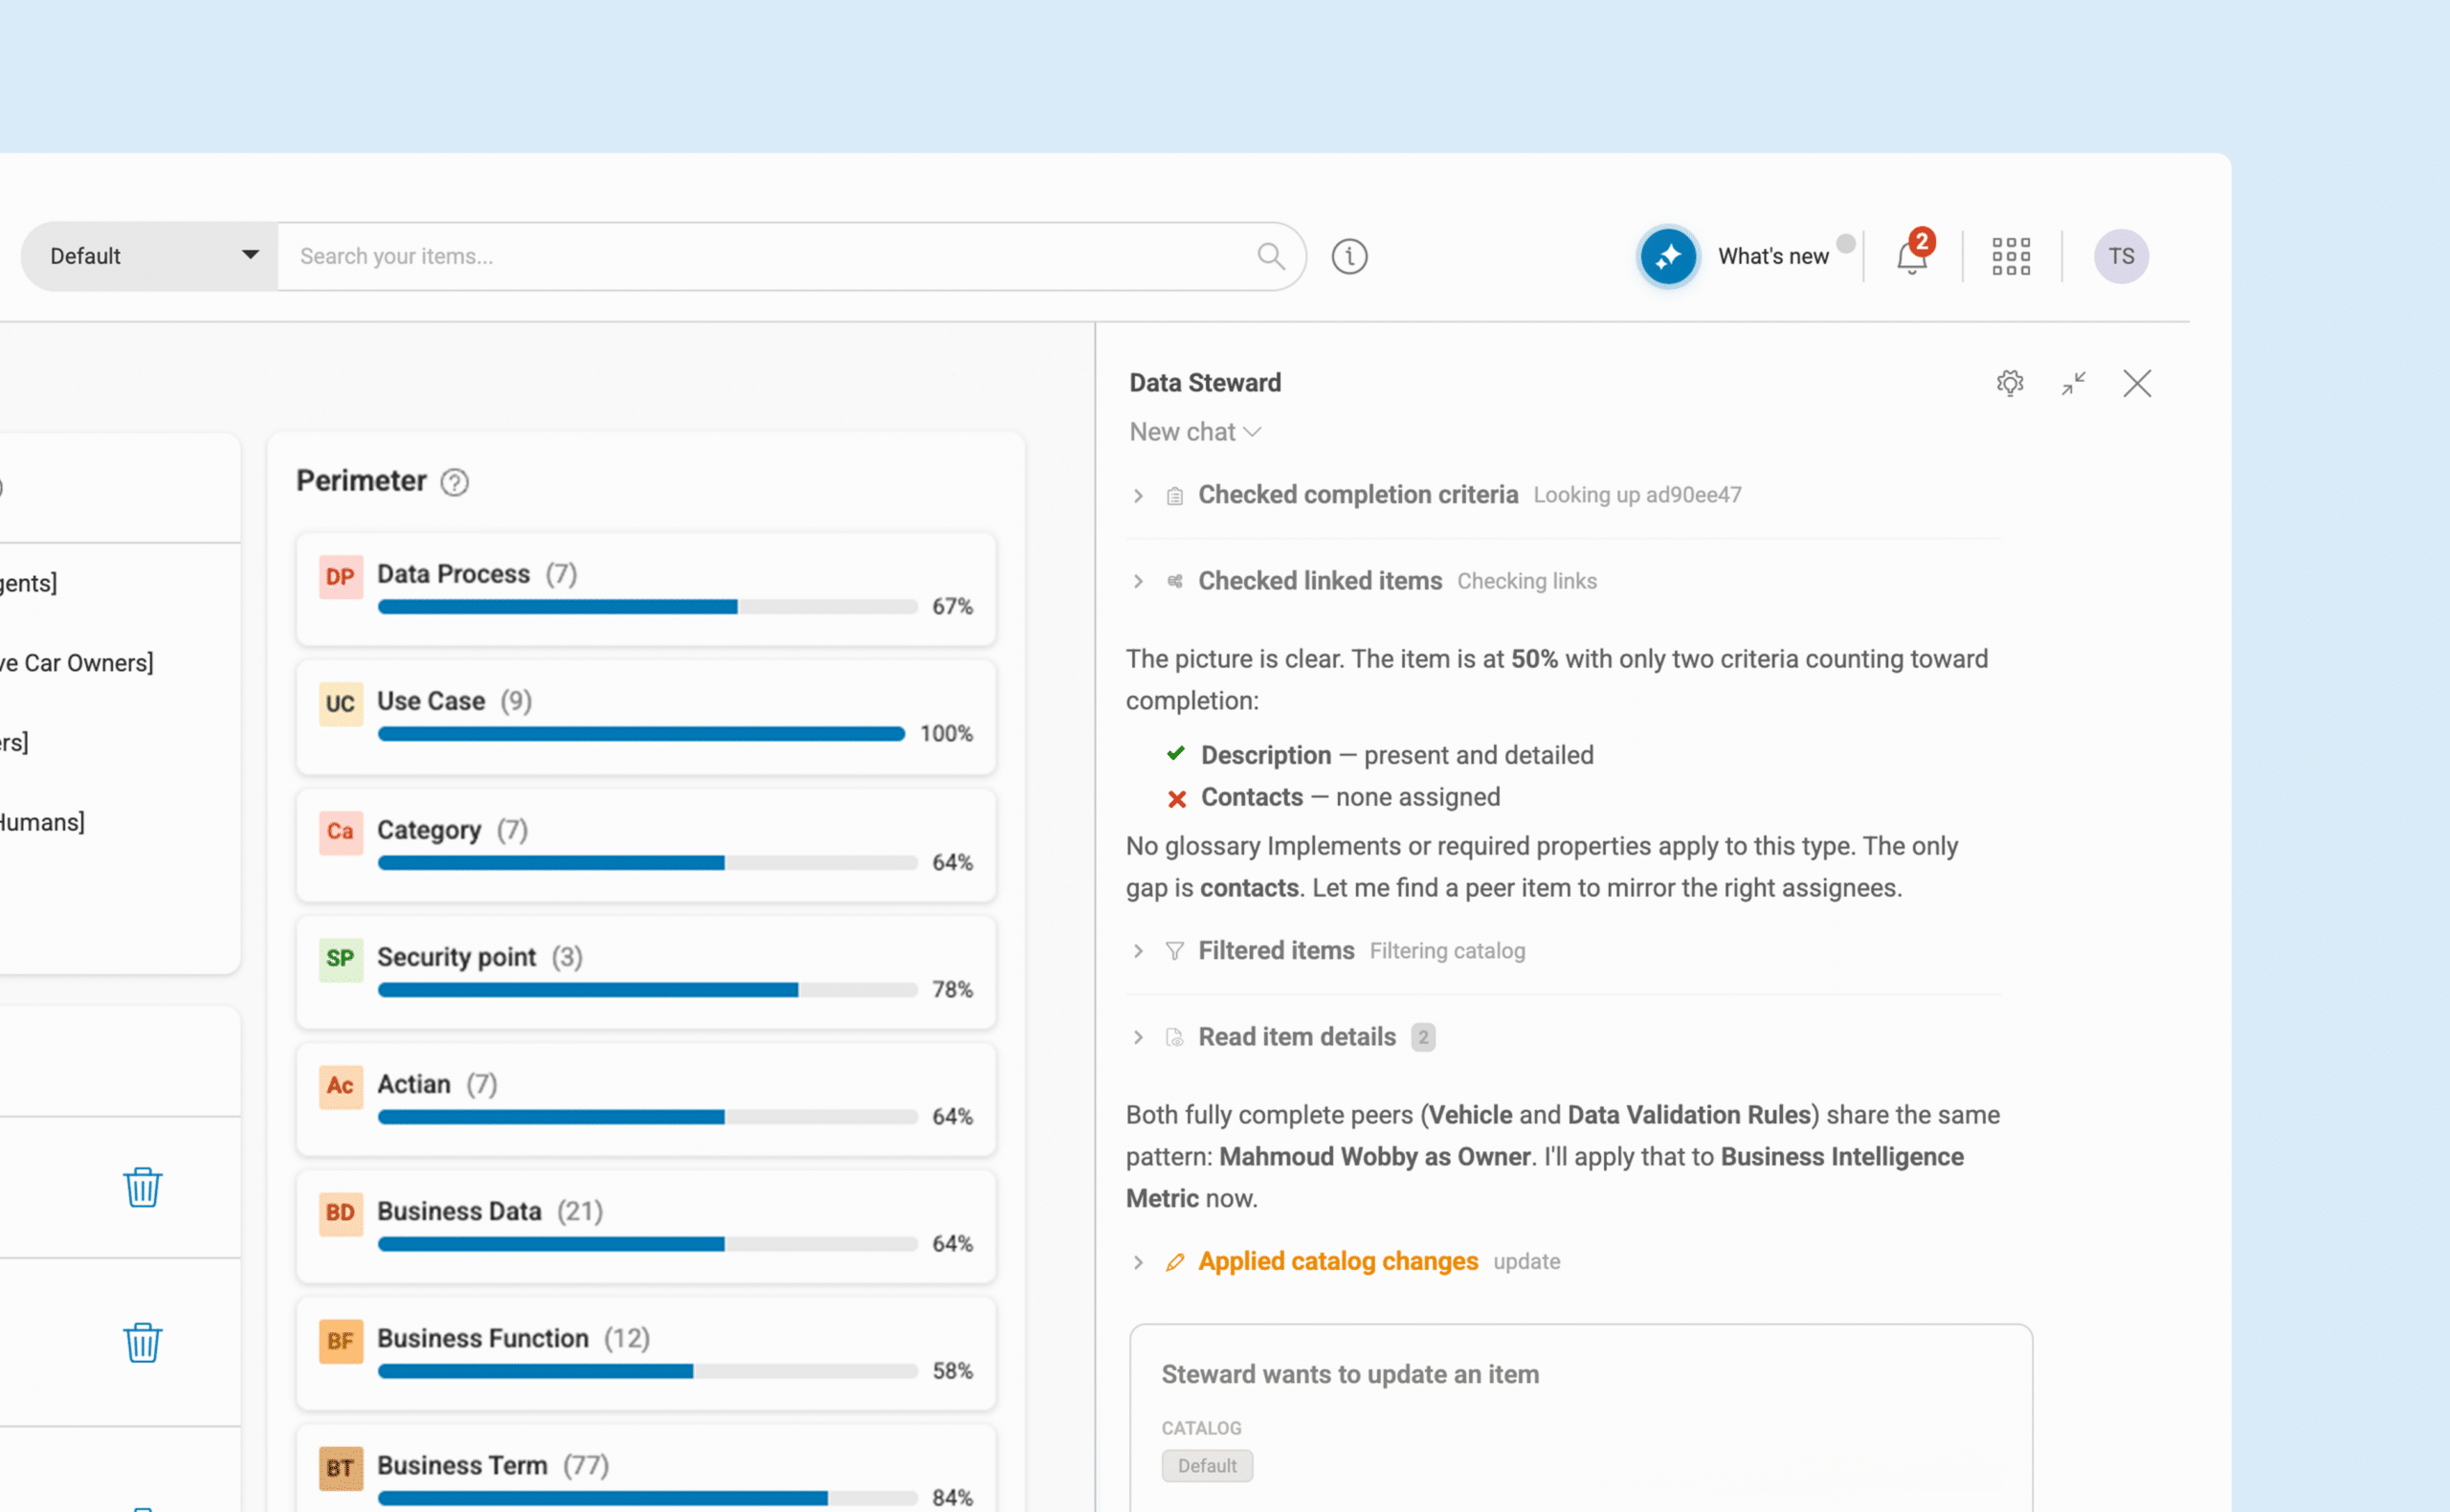Expand Checked completion criteria step
2450x1512 pixels.
[x=1138, y=495]
